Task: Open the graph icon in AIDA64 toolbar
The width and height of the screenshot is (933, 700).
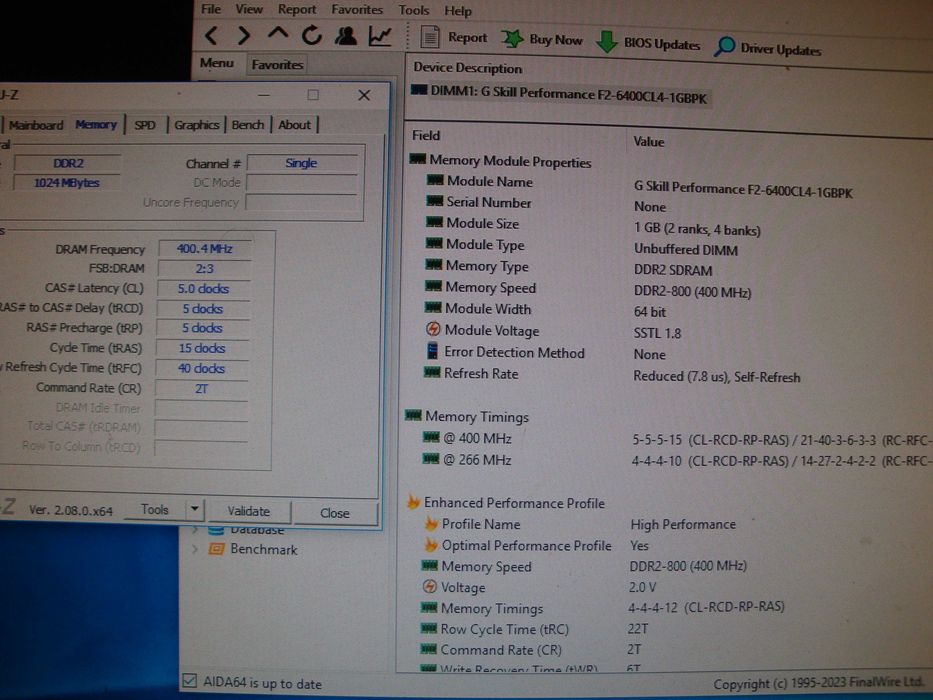Action: pyautogui.click(x=380, y=36)
